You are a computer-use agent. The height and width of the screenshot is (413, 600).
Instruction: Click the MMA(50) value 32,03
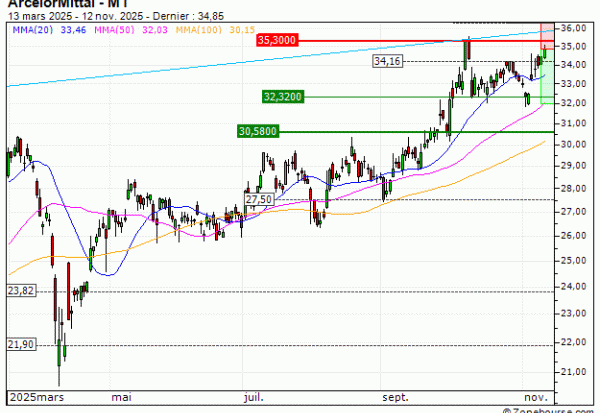pos(155,29)
